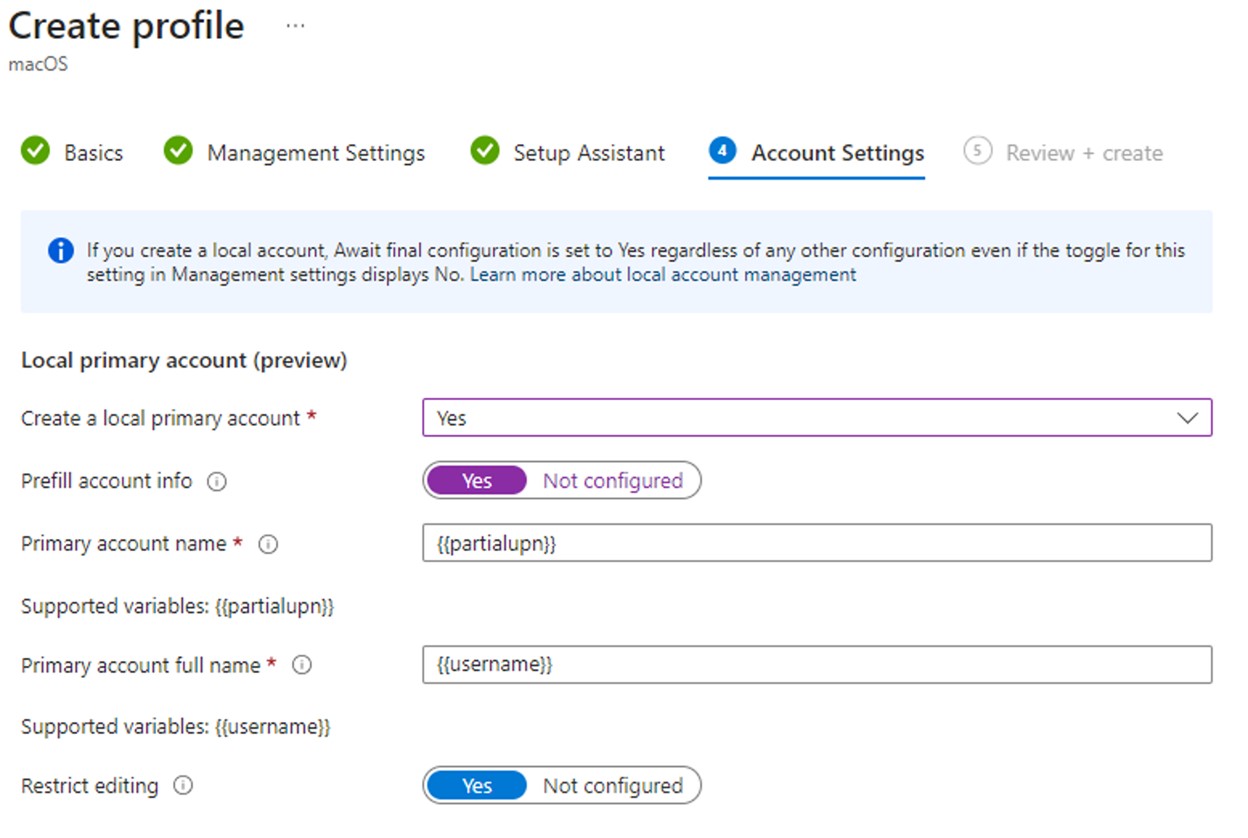This screenshot has width=1248, height=838.
Task: Switch to the Setup Assistant tab
Action: (588, 153)
